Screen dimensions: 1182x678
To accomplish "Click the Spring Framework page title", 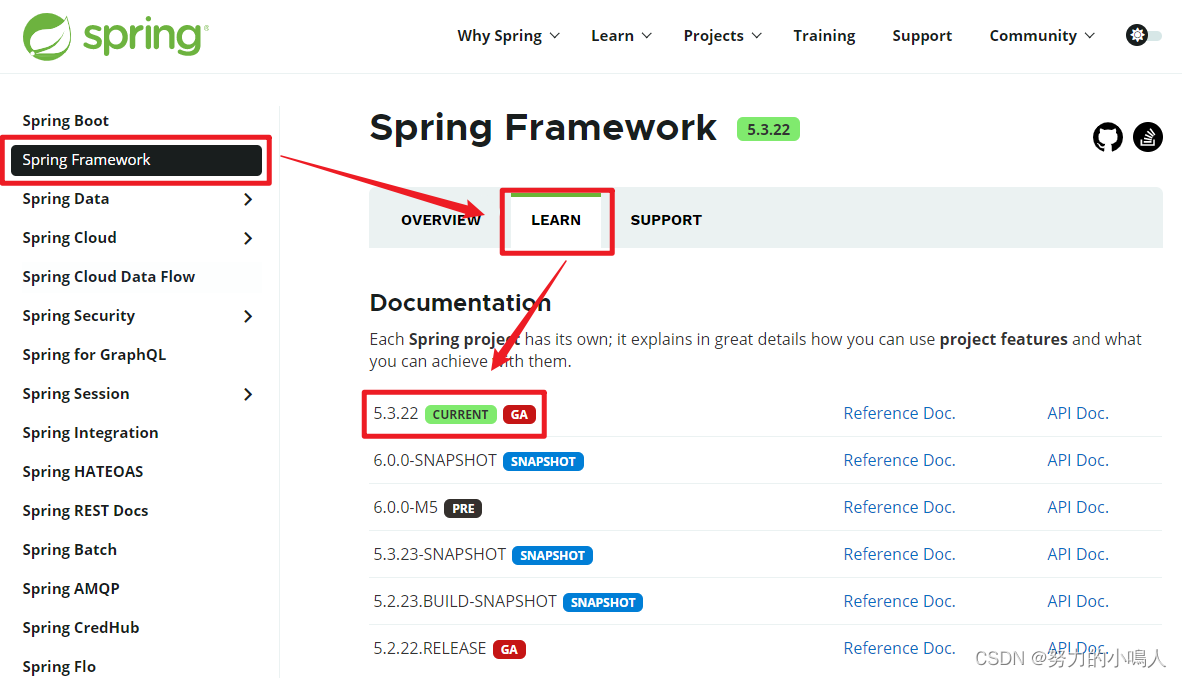I will pos(543,127).
